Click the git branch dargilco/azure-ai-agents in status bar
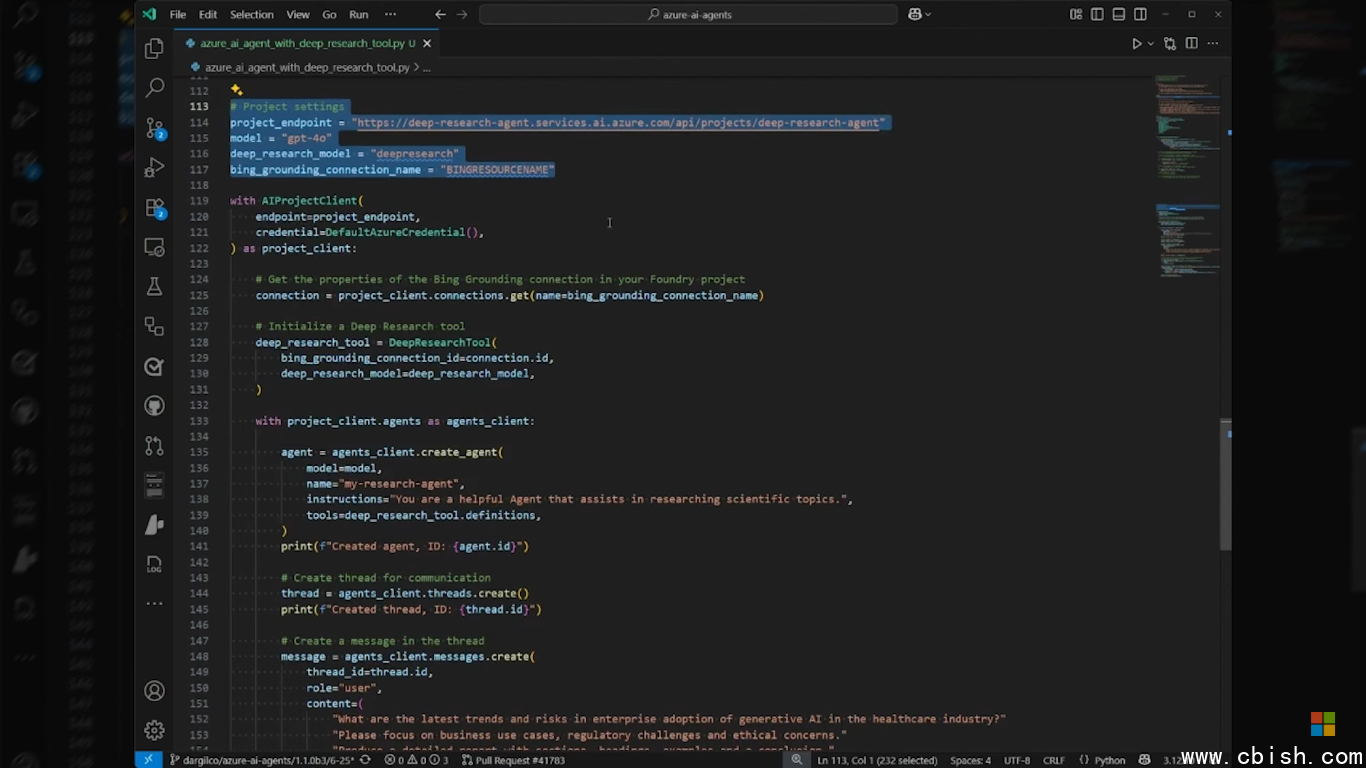The image size is (1366, 768). [x=262, y=760]
